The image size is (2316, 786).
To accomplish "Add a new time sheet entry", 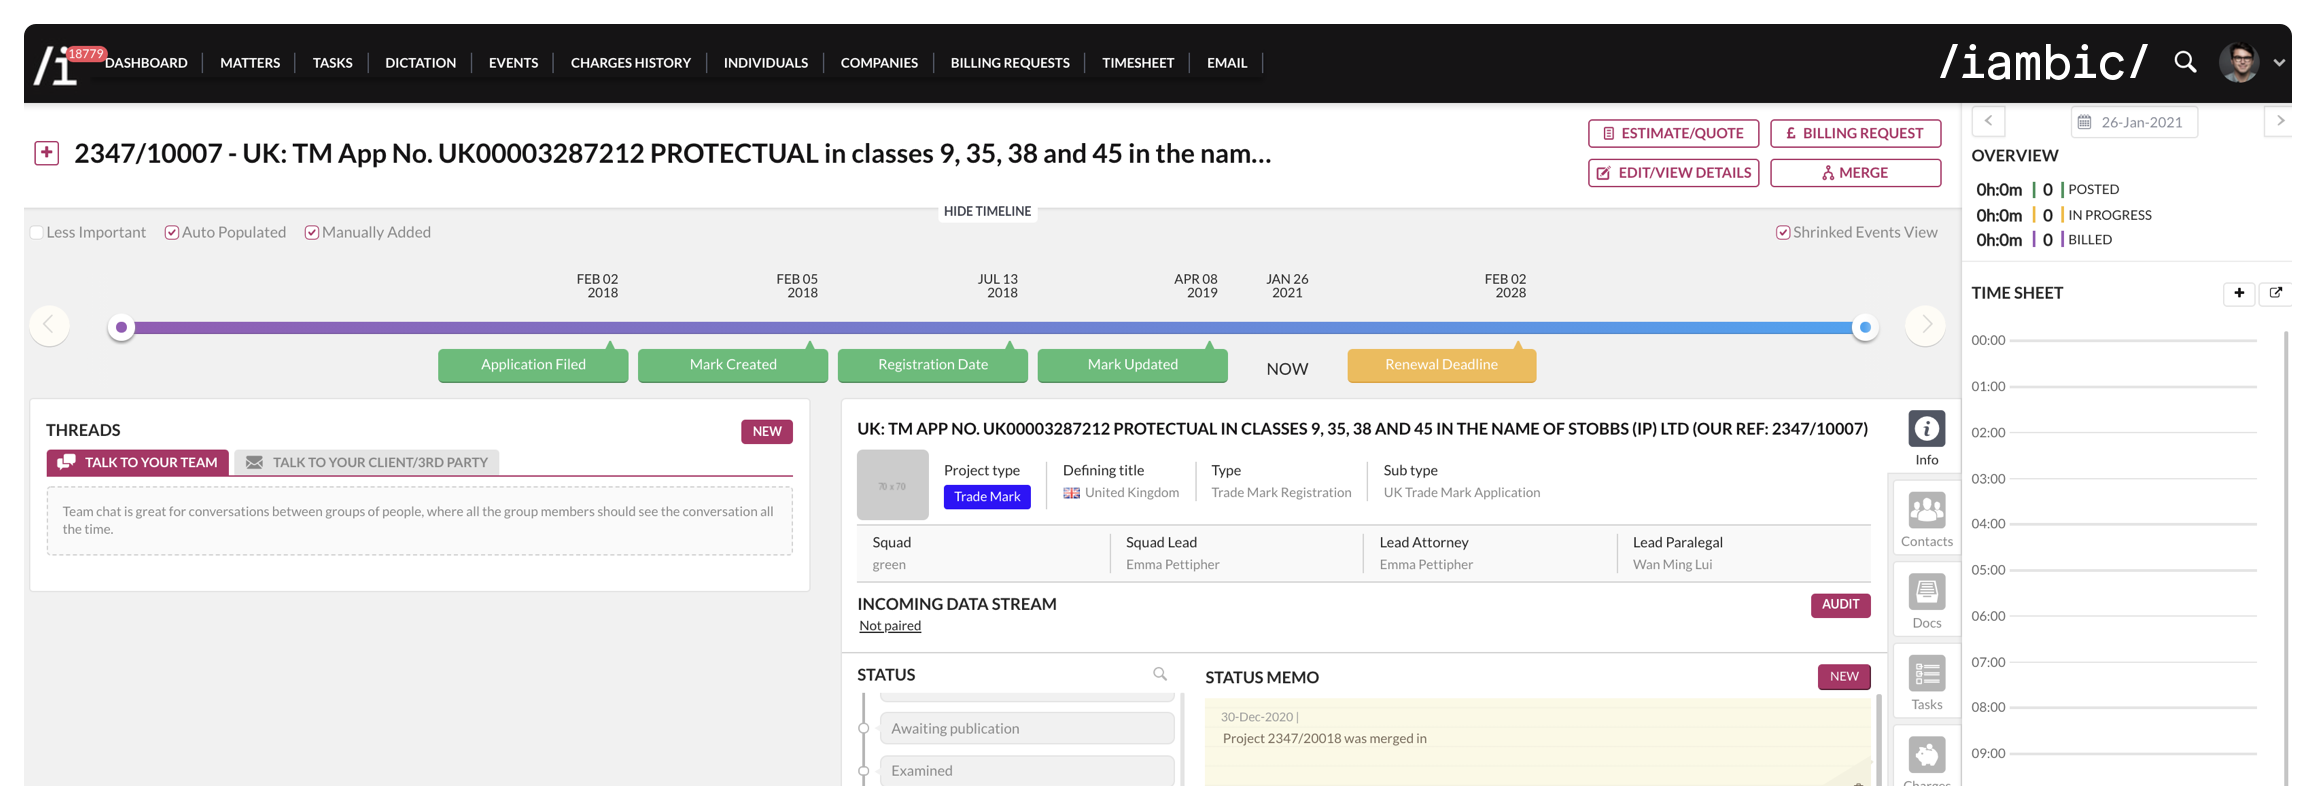I will (2239, 293).
